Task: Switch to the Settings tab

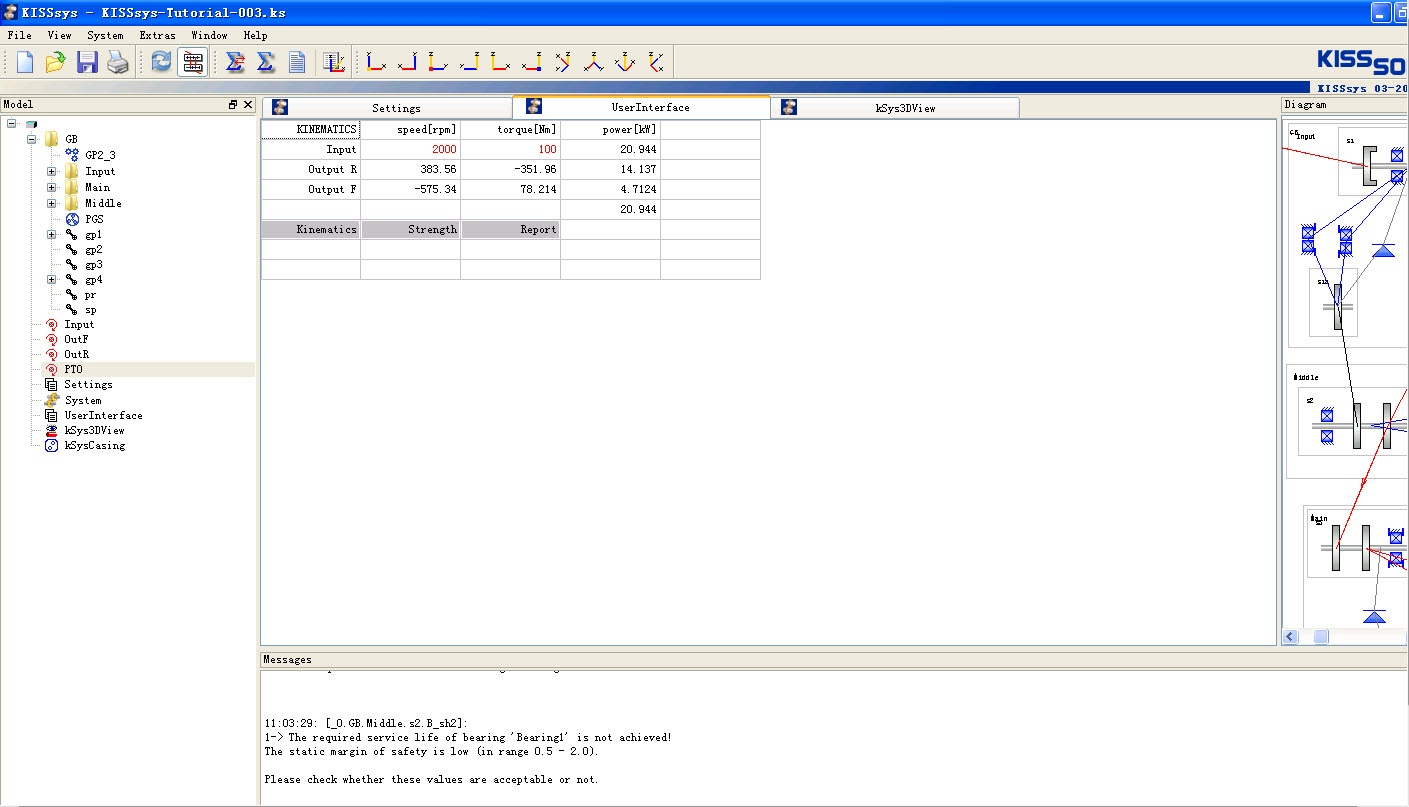Action: tap(387, 108)
